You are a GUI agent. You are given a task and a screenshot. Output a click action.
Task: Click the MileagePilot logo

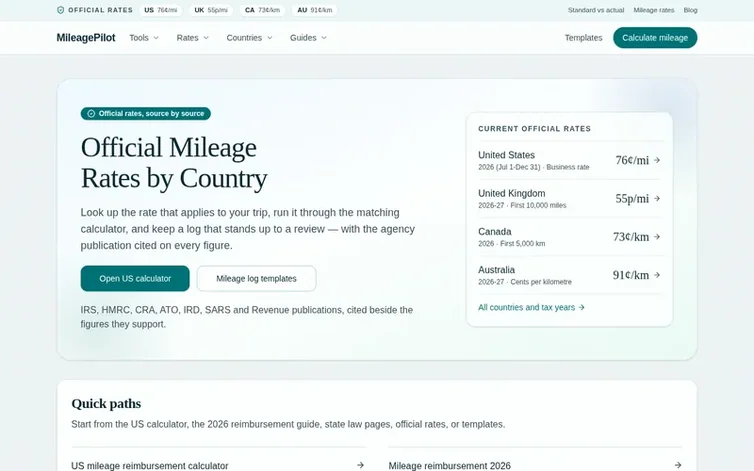click(x=86, y=38)
